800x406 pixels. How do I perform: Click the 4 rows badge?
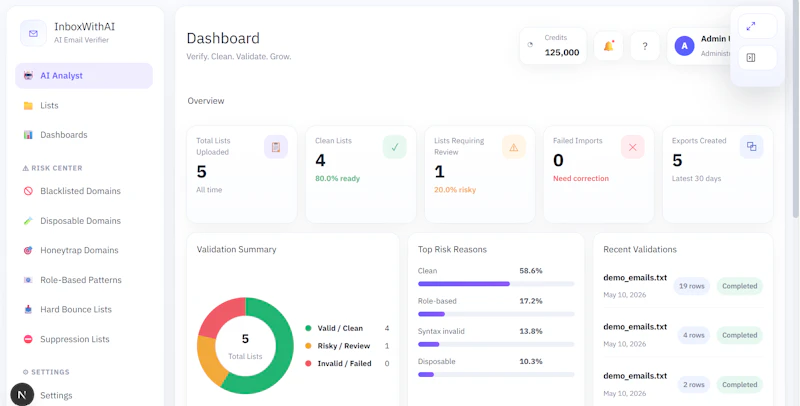coord(693,335)
